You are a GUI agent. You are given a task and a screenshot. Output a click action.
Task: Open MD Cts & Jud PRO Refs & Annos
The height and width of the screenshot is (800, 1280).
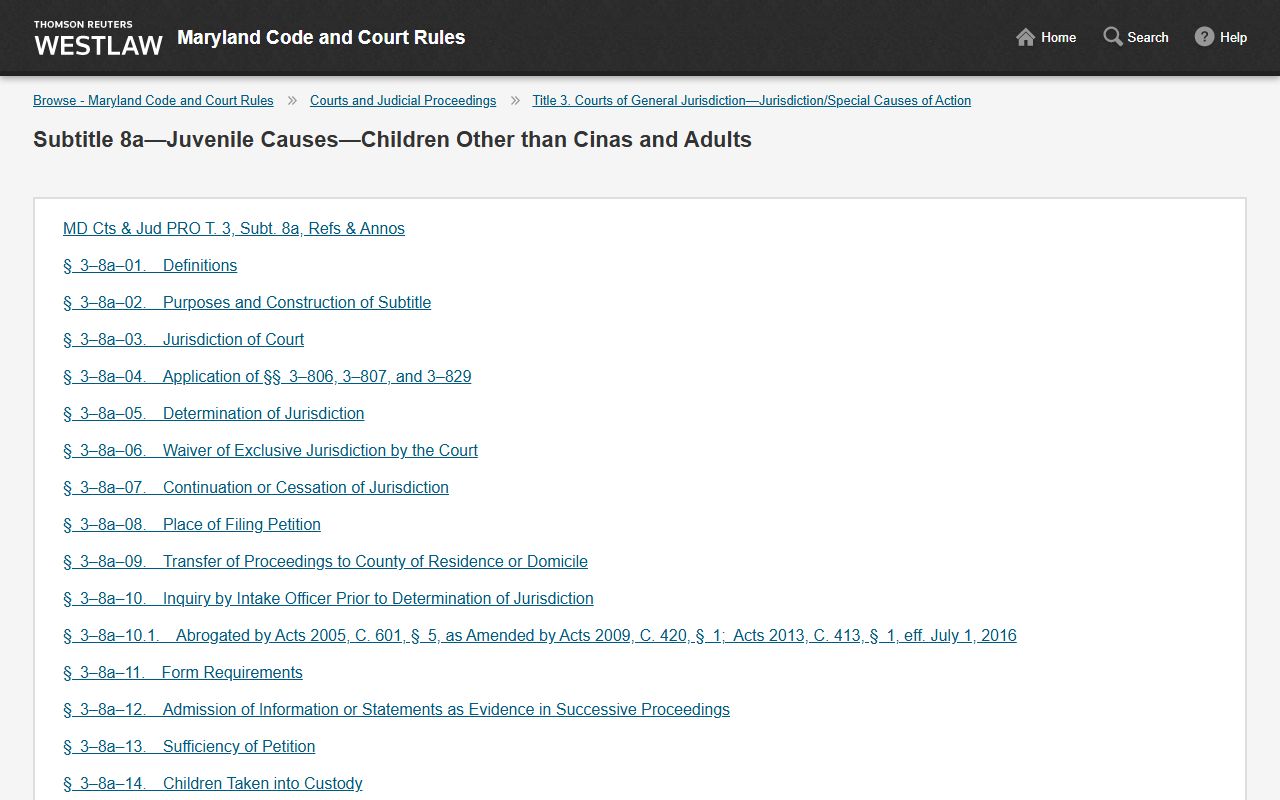234,228
